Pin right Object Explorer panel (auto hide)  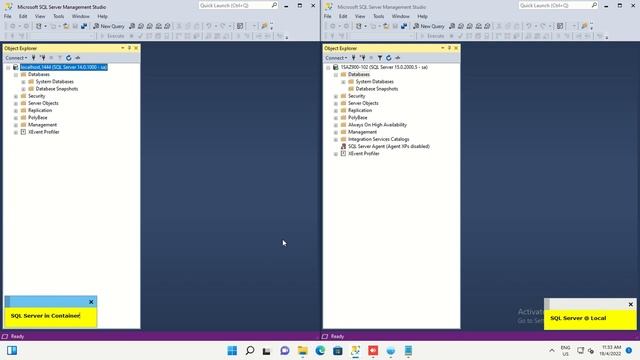pyautogui.click(x=449, y=48)
